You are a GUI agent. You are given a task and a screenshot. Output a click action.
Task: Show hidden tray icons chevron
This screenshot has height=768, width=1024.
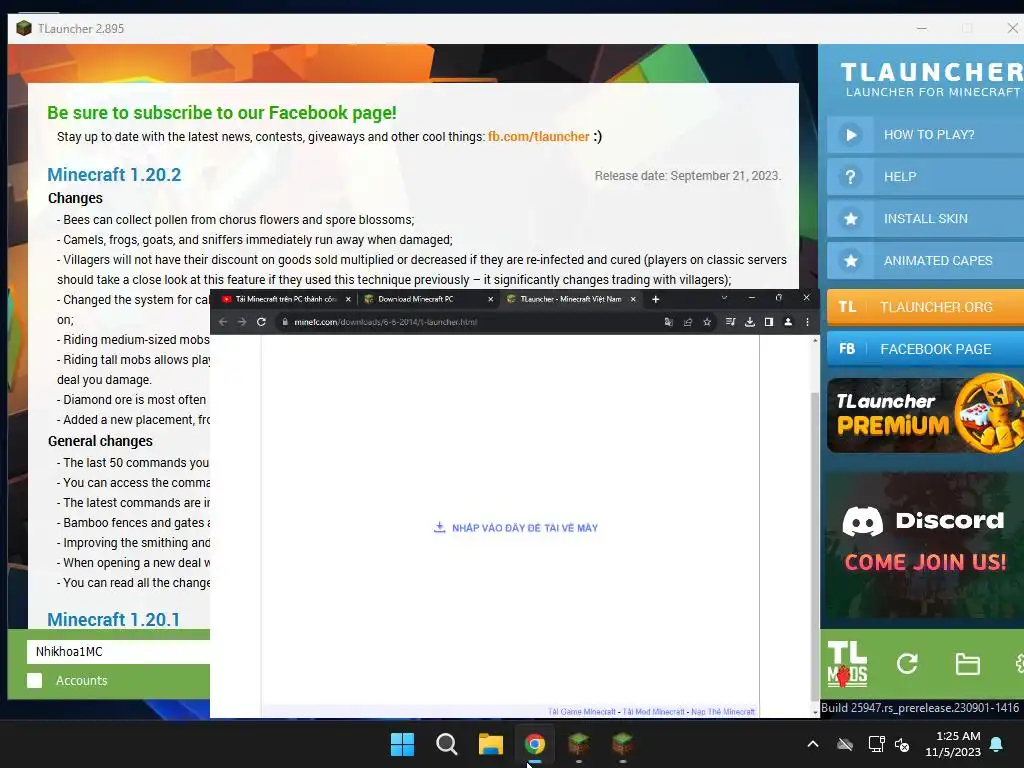[x=813, y=744]
